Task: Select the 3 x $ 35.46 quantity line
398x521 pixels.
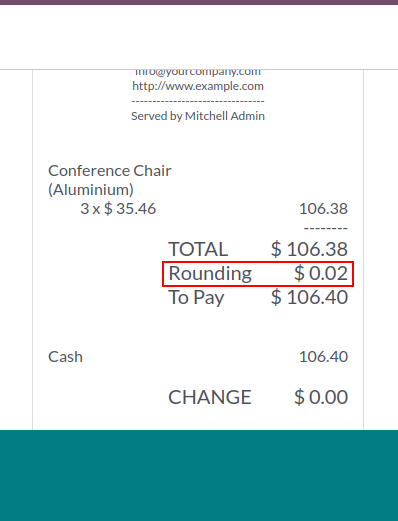Action: [118, 209]
